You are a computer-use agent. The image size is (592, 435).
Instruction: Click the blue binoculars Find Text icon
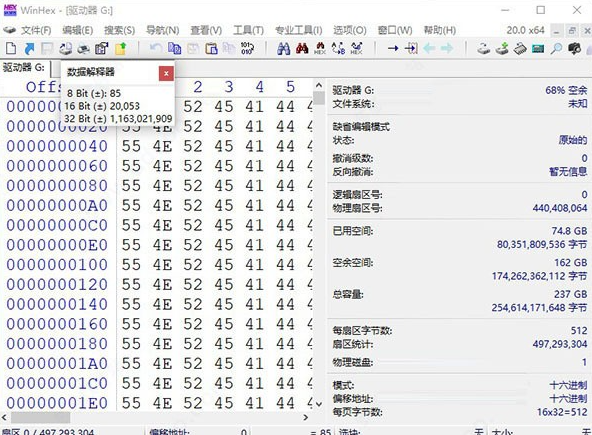(284, 48)
